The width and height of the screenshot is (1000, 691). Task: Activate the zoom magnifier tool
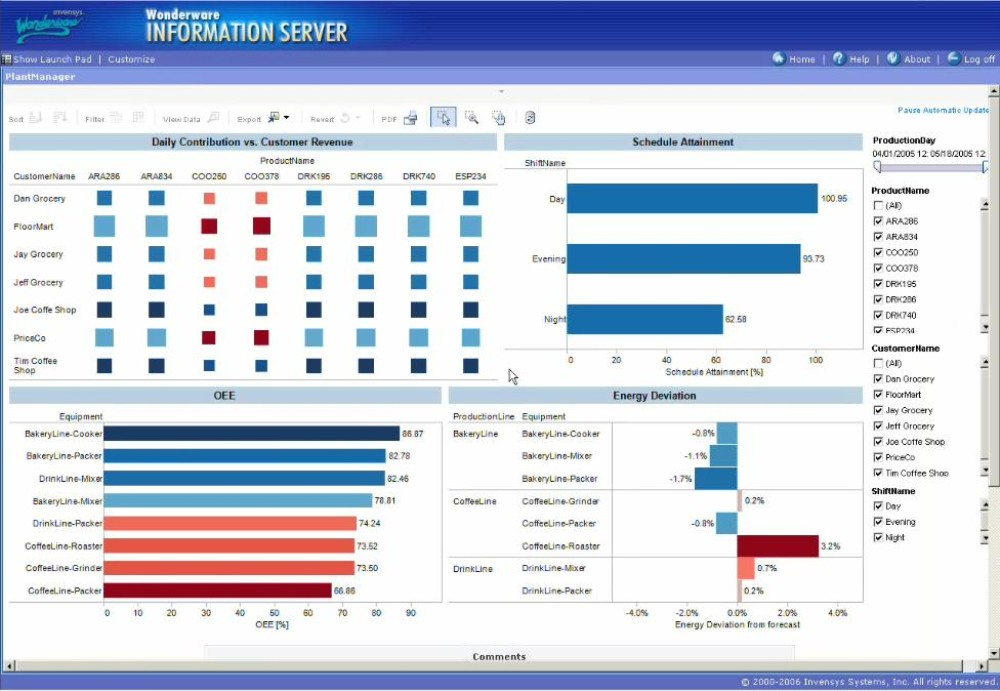coord(471,117)
